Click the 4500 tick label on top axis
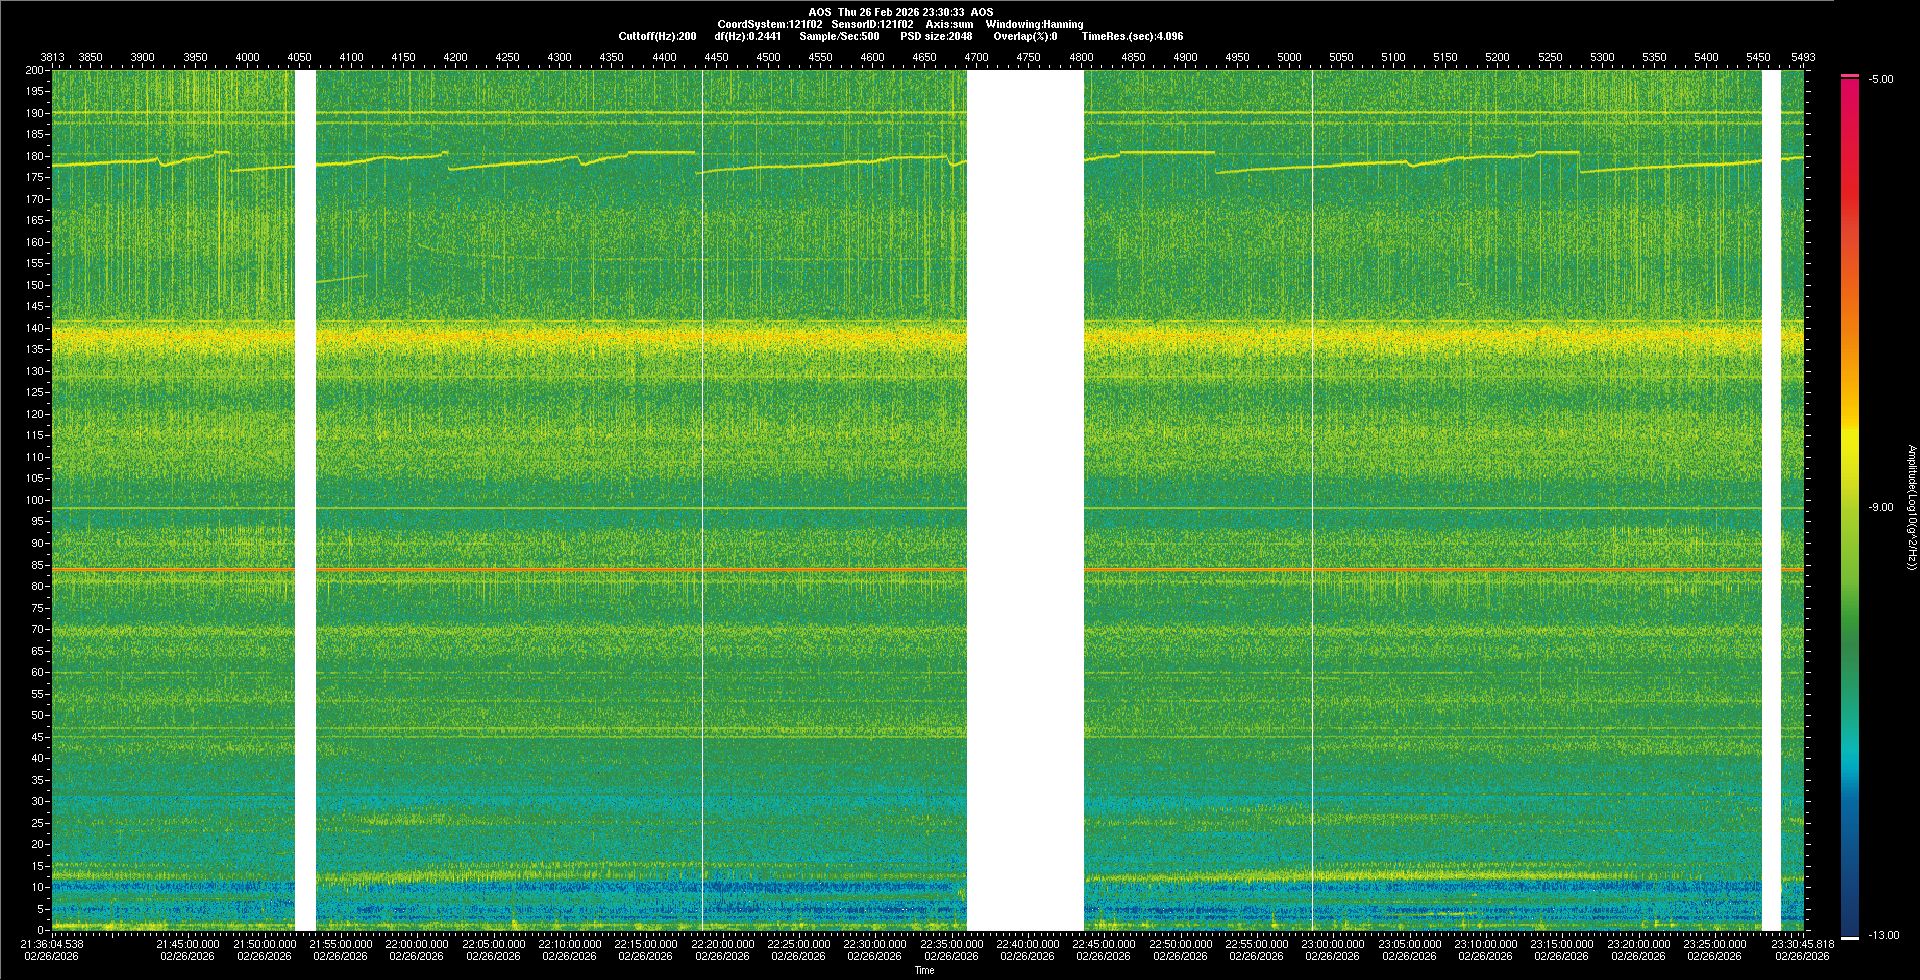Image resolution: width=1920 pixels, height=980 pixels. pyautogui.click(x=768, y=57)
